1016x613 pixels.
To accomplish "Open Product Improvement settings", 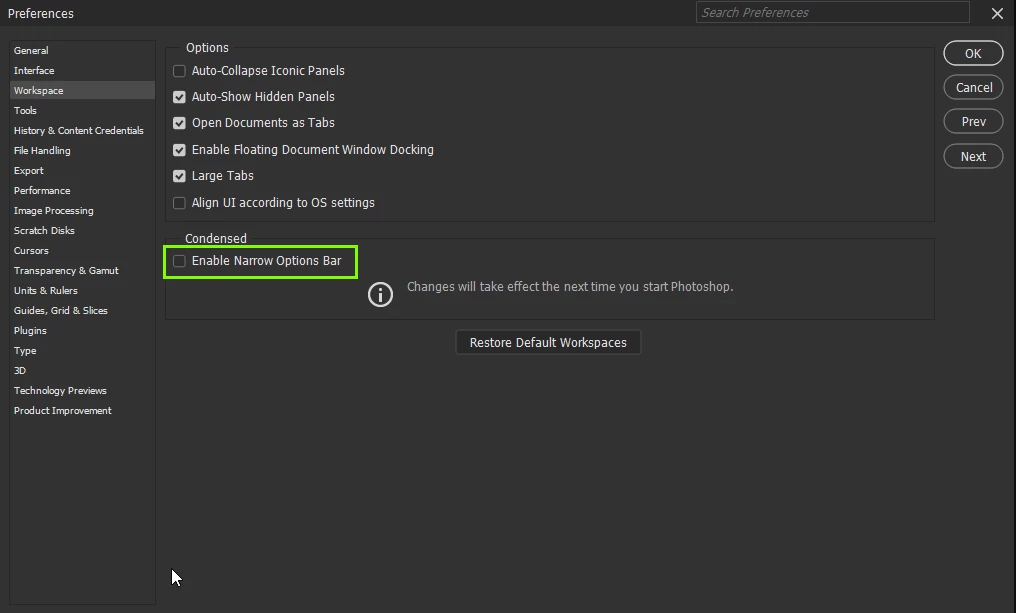I will point(82,411).
